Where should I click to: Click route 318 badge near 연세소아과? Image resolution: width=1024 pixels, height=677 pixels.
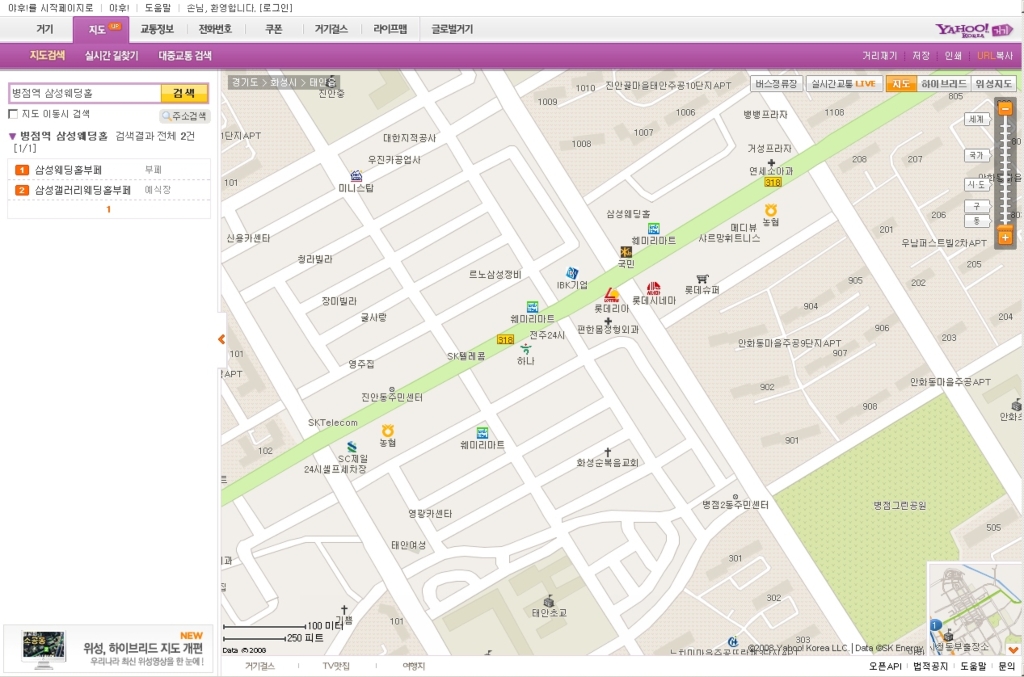coord(773,182)
